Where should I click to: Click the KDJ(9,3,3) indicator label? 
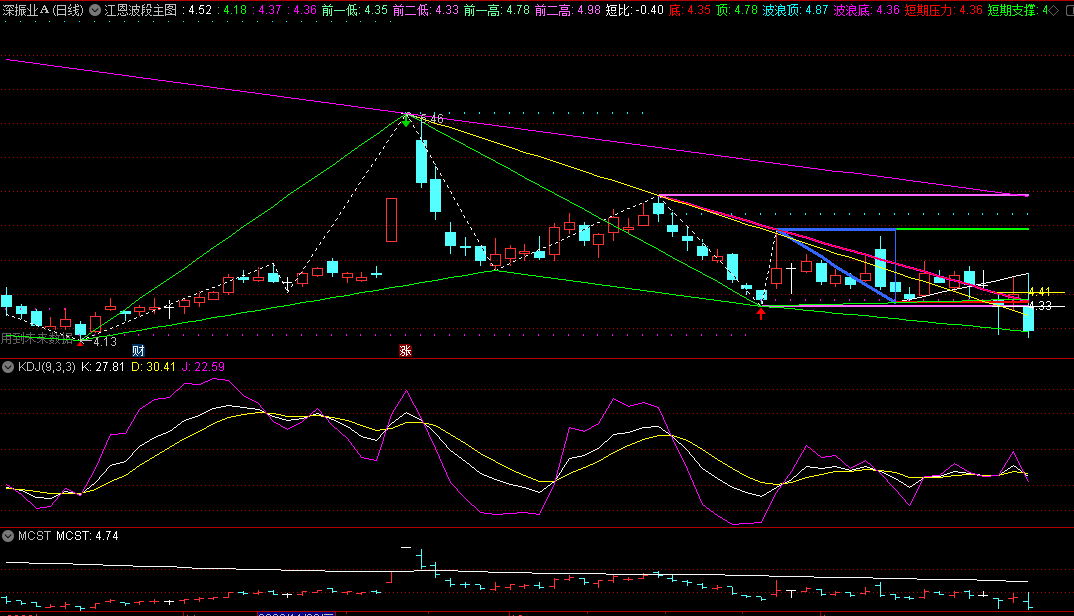(x=47, y=367)
